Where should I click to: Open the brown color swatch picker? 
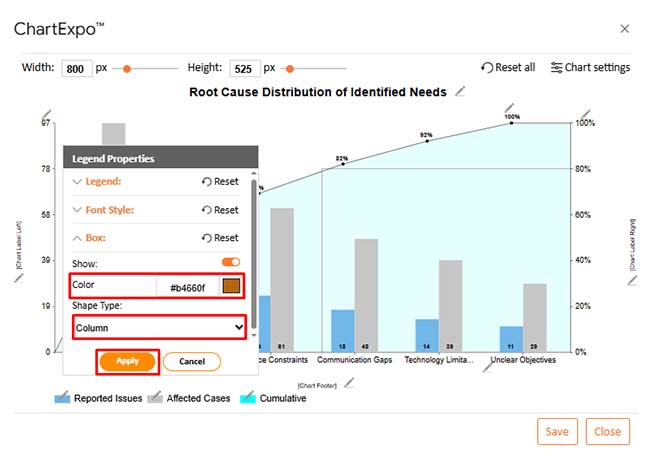pyautogui.click(x=231, y=287)
